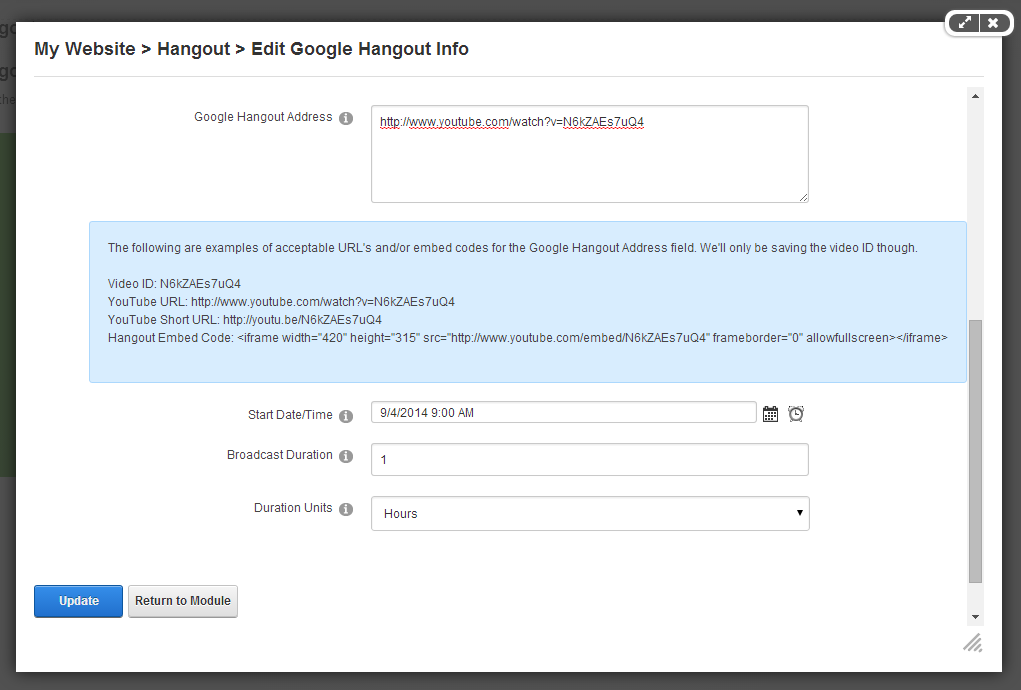Open the Duration Units Hours dropdown
This screenshot has width=1021, height=690.
click(x=590, y=514)
